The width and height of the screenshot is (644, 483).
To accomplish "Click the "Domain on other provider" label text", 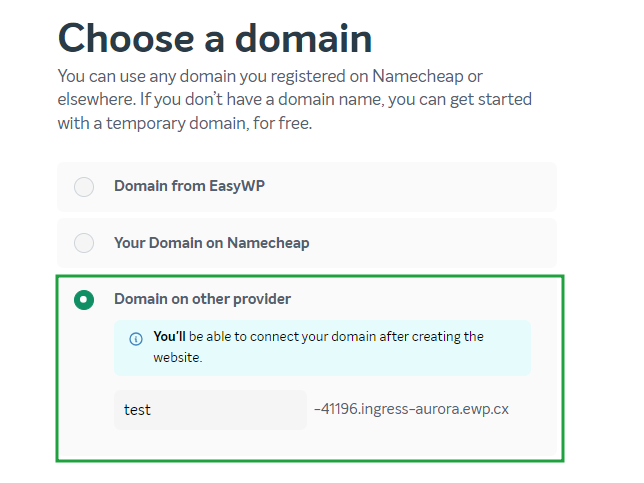I will pos(202,299).
